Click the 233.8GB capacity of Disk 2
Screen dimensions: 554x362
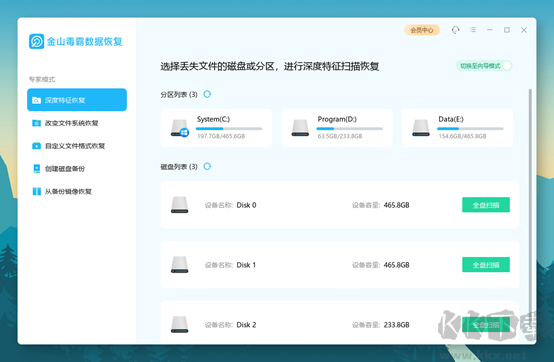[396, 325]
